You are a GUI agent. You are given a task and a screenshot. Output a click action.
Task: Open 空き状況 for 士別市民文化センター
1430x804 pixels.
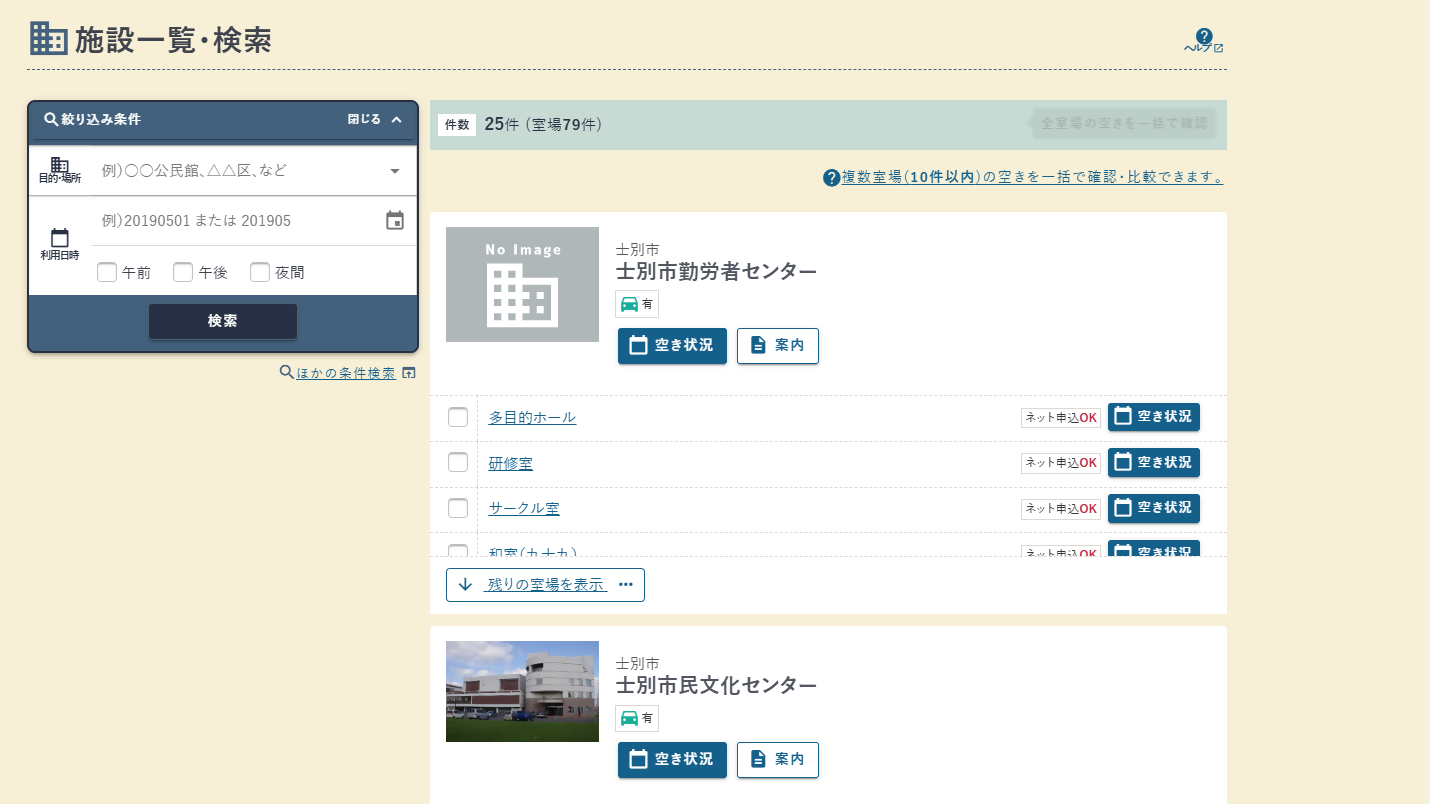pos(672,760)
